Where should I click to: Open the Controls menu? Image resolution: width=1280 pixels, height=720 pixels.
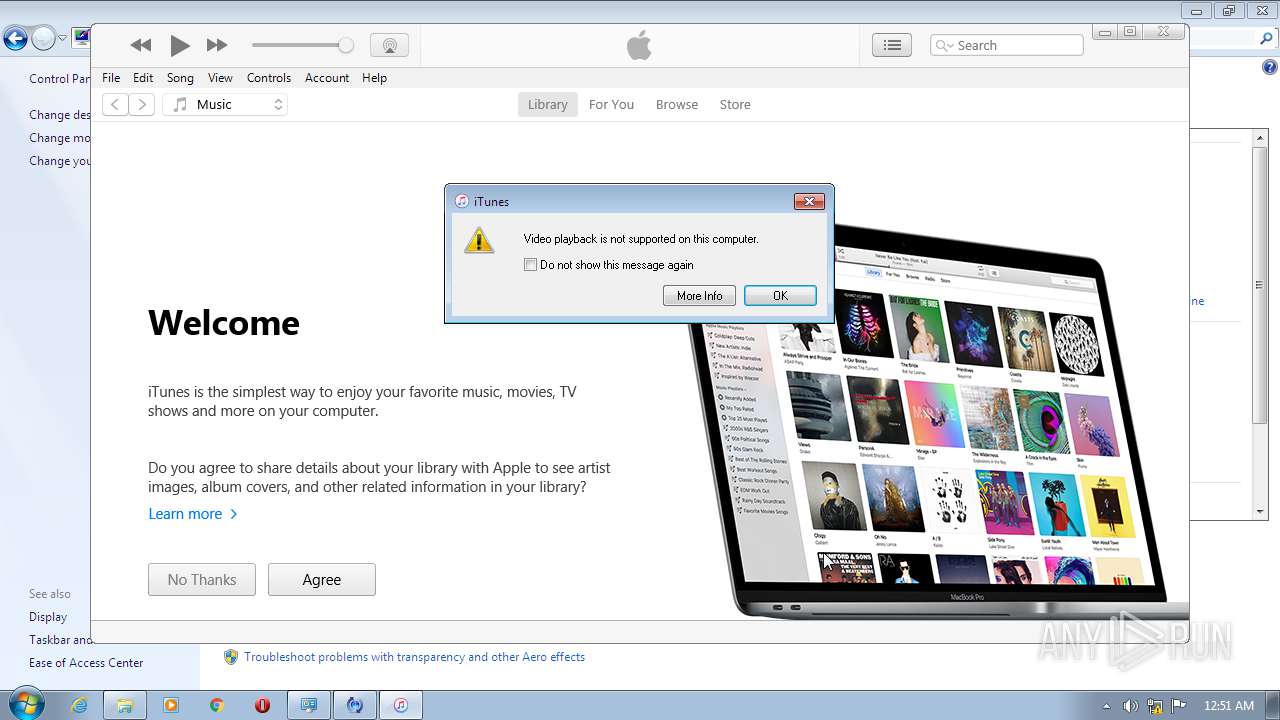coord(269,77)
